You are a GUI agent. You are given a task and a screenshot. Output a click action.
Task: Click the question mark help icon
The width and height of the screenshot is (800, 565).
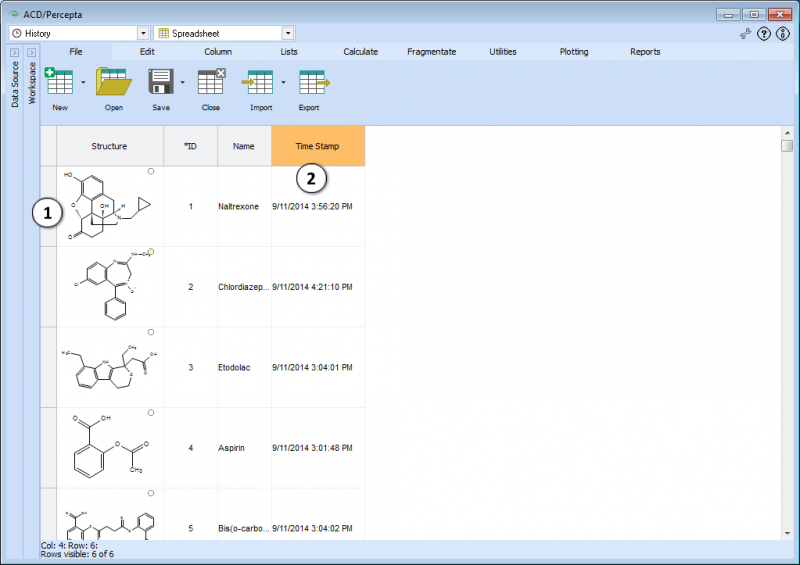pyautogui.click(x=763, y=34)
